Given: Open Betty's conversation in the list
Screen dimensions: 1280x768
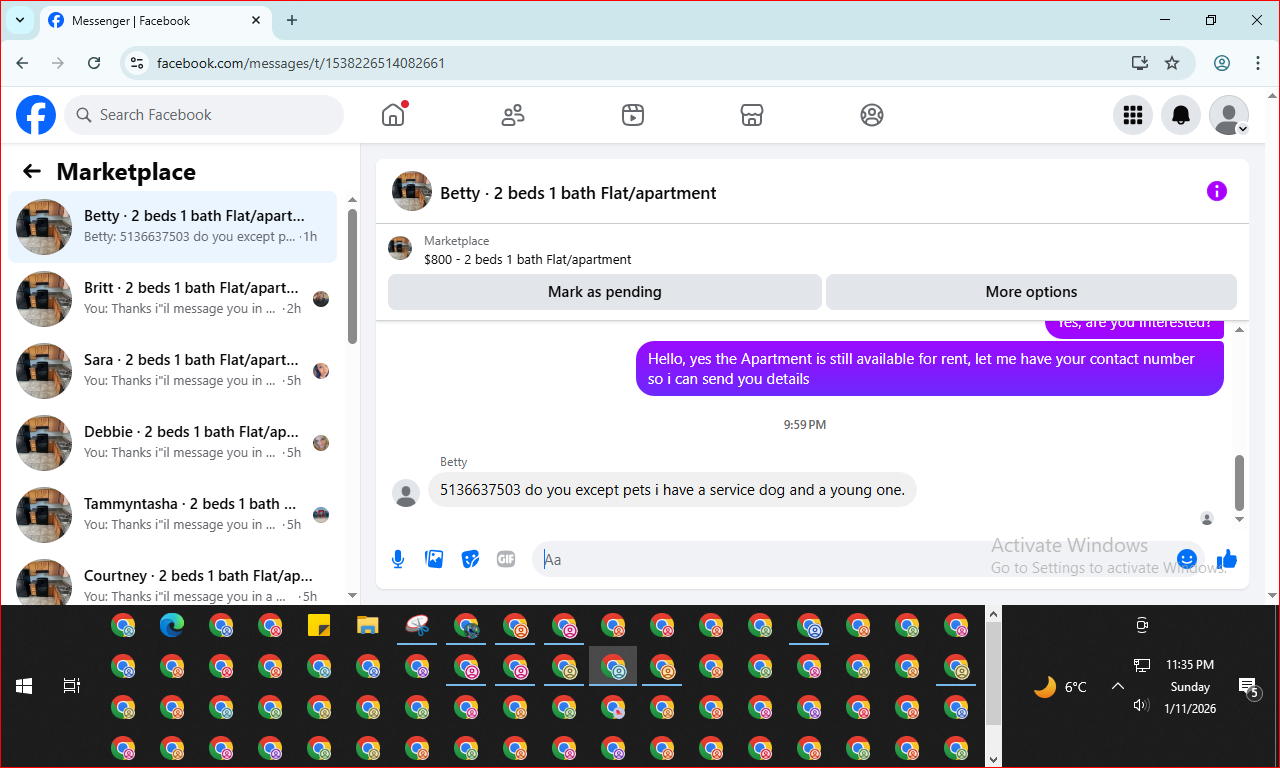Looking at the screenshot, I should 173,227.
